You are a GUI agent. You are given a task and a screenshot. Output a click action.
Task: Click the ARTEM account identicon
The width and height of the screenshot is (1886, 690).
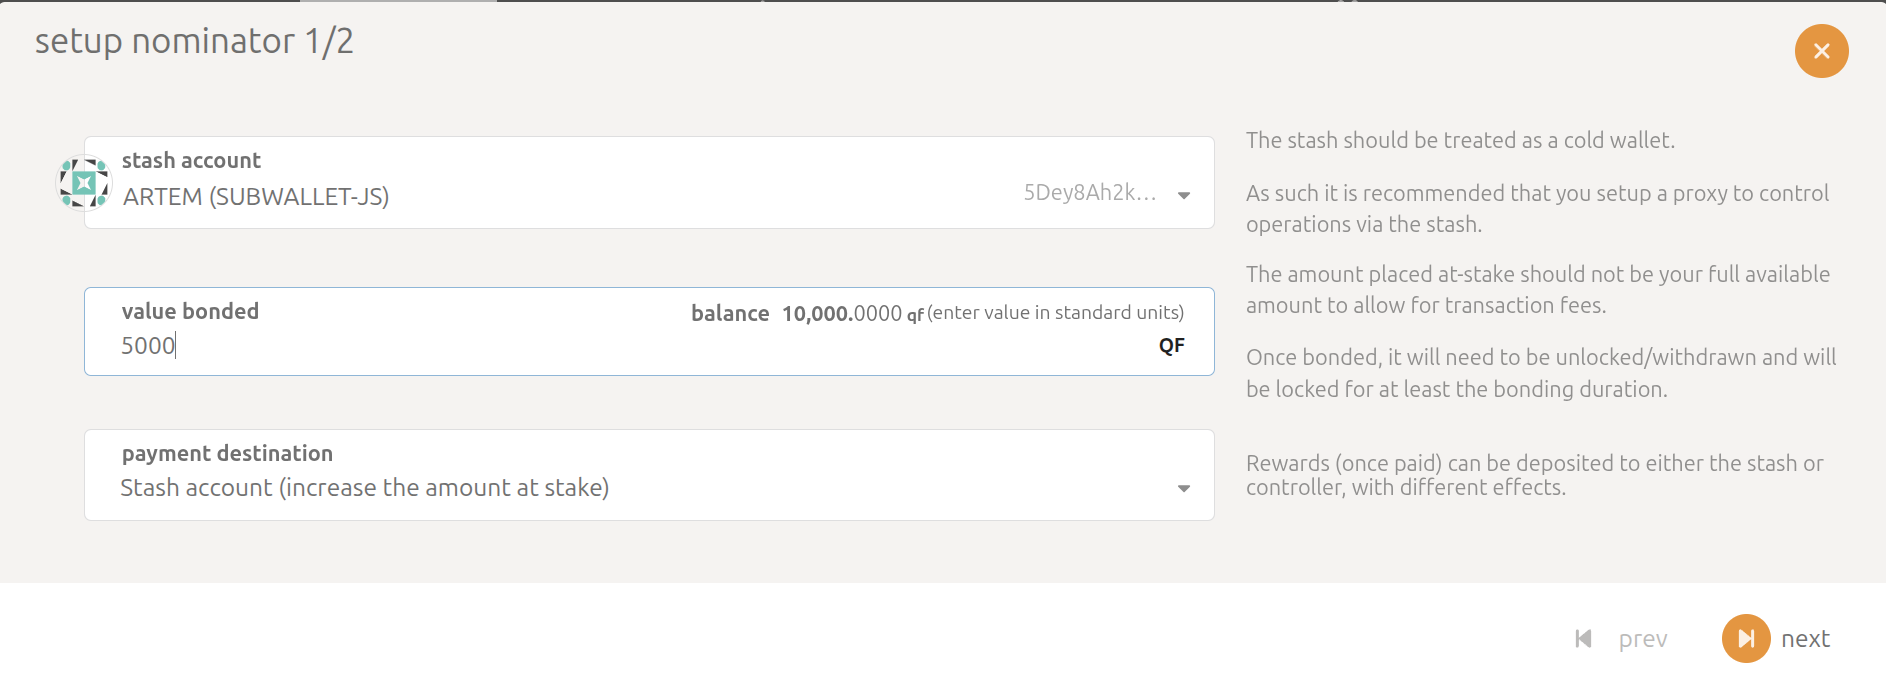[x=85, y=181]
